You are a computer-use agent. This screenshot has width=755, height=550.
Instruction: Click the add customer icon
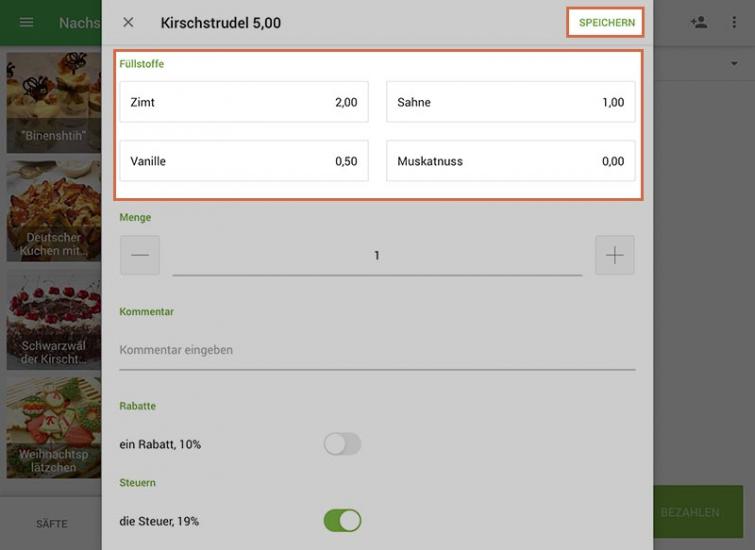coord(698,22)
